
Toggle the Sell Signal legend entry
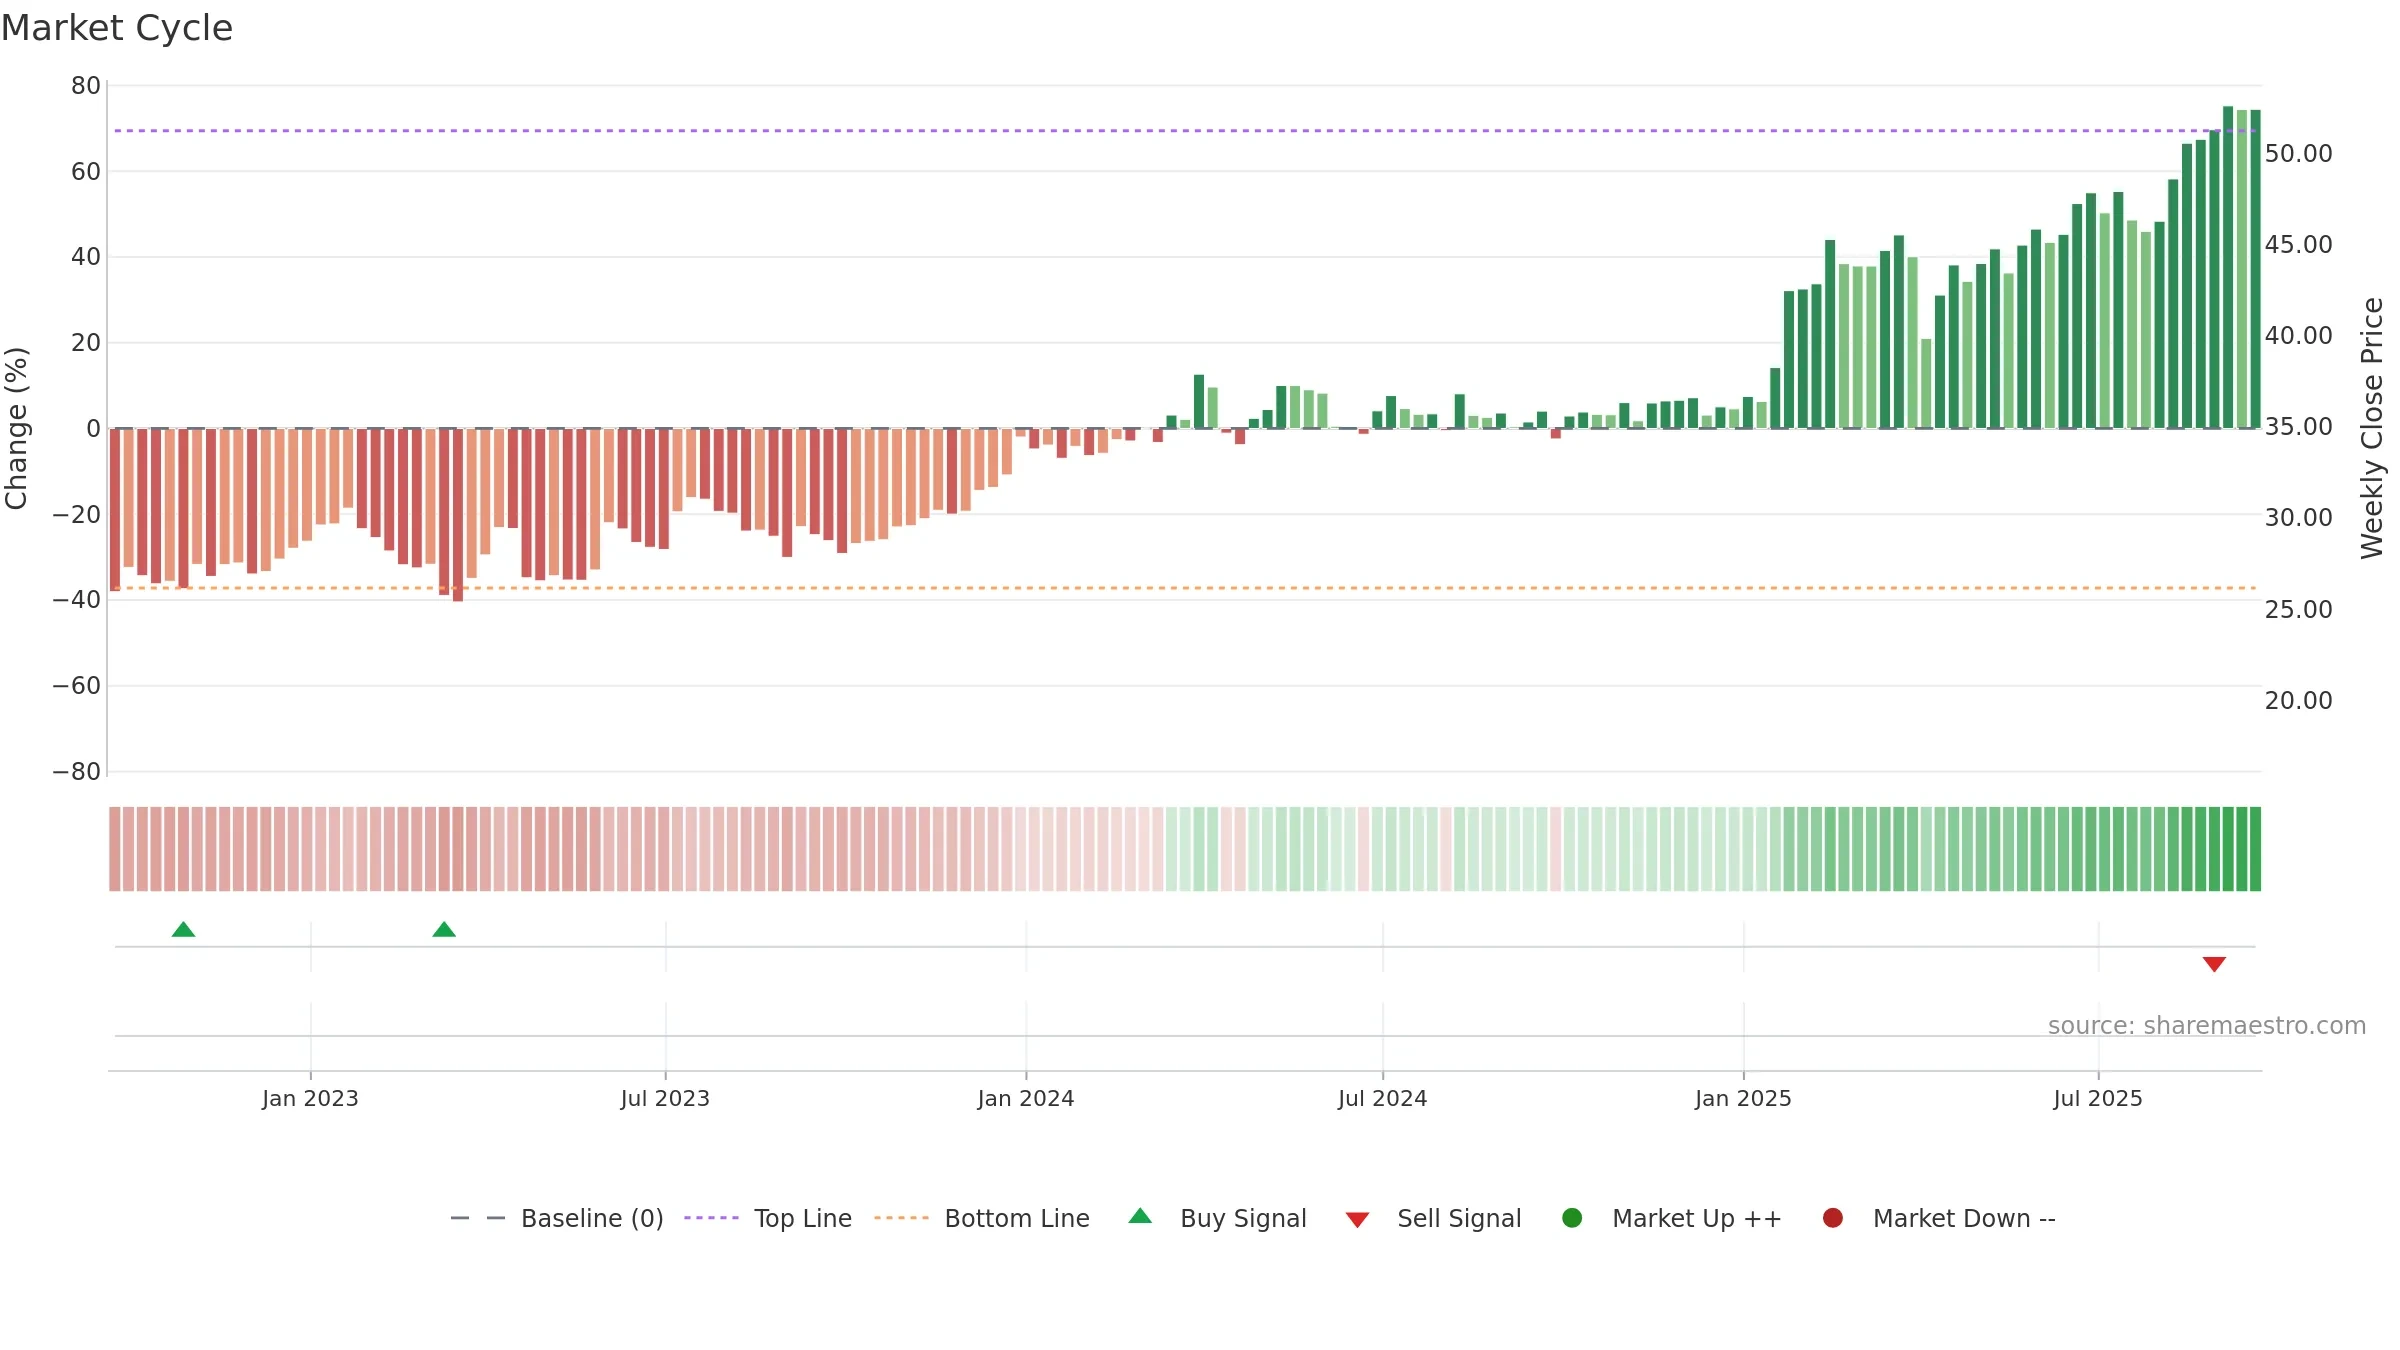tap(1433, 1218)
